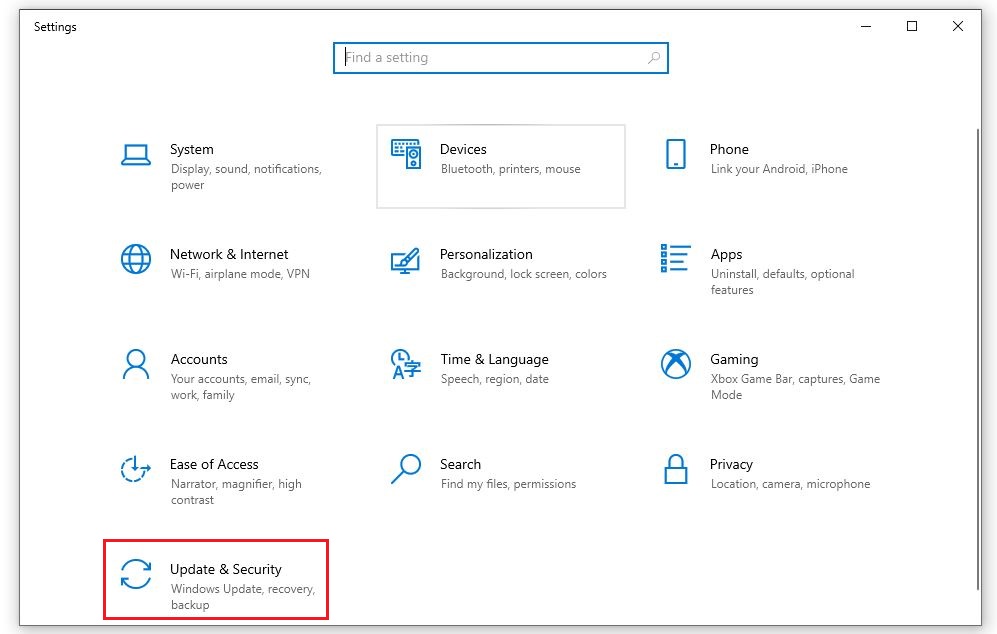This screenshot has width=997, height=634.
Task: Click 'Location, camera, microphone' description
Action: click(x=790, y=484)
